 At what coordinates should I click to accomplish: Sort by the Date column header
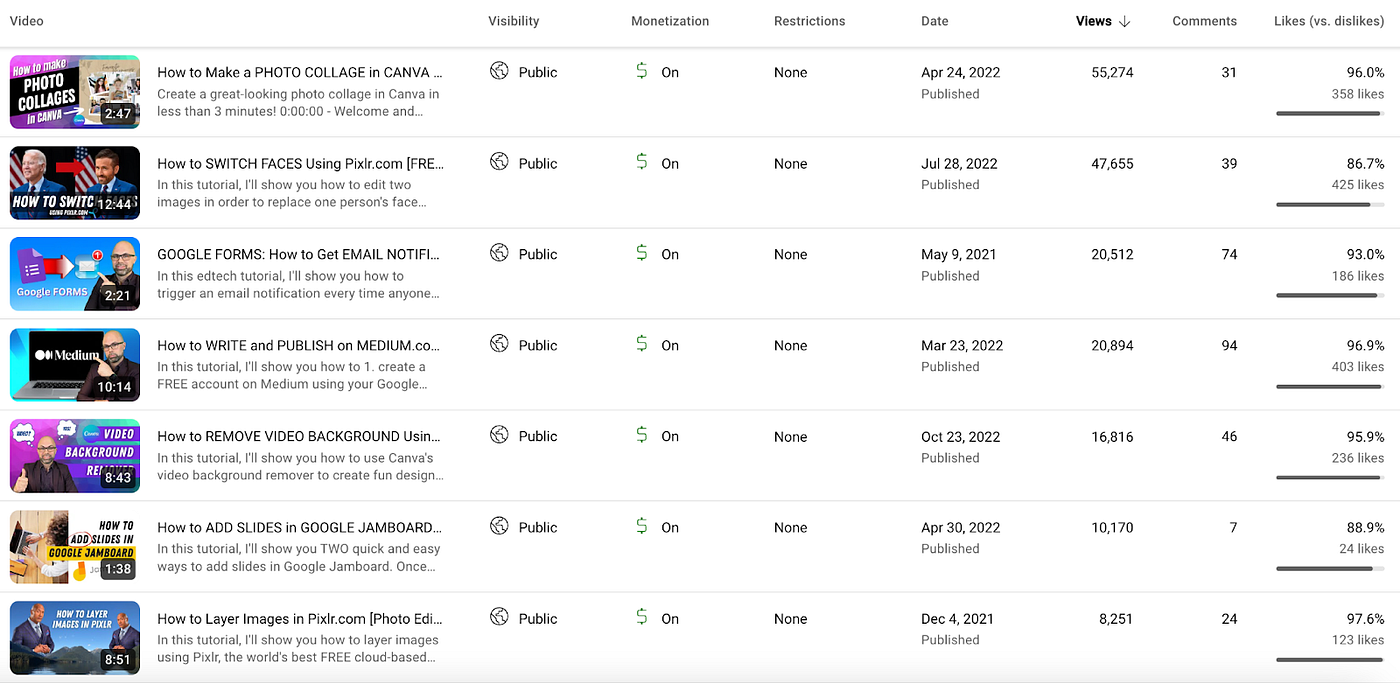tap(935, 21)
